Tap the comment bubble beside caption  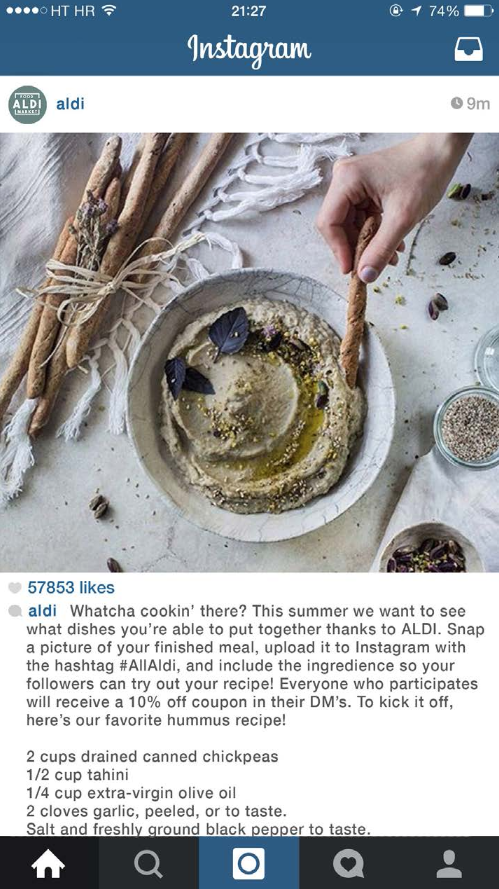[x=15, y=611]
